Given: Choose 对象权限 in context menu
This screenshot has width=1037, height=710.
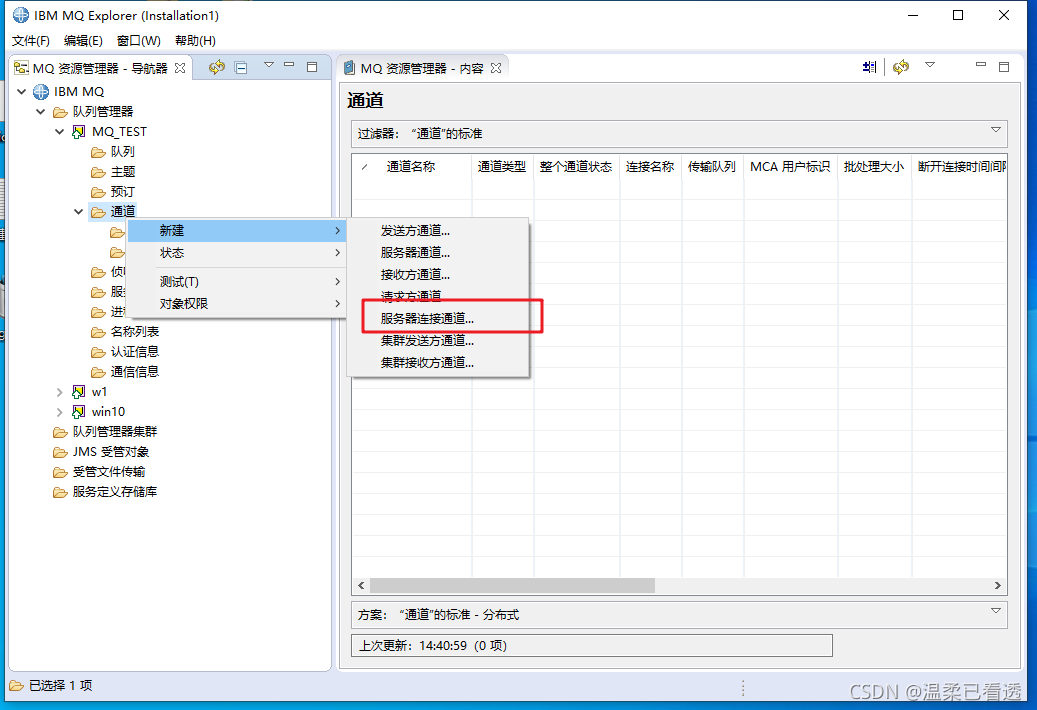Looking at the screenshot, I should (237, 303).
